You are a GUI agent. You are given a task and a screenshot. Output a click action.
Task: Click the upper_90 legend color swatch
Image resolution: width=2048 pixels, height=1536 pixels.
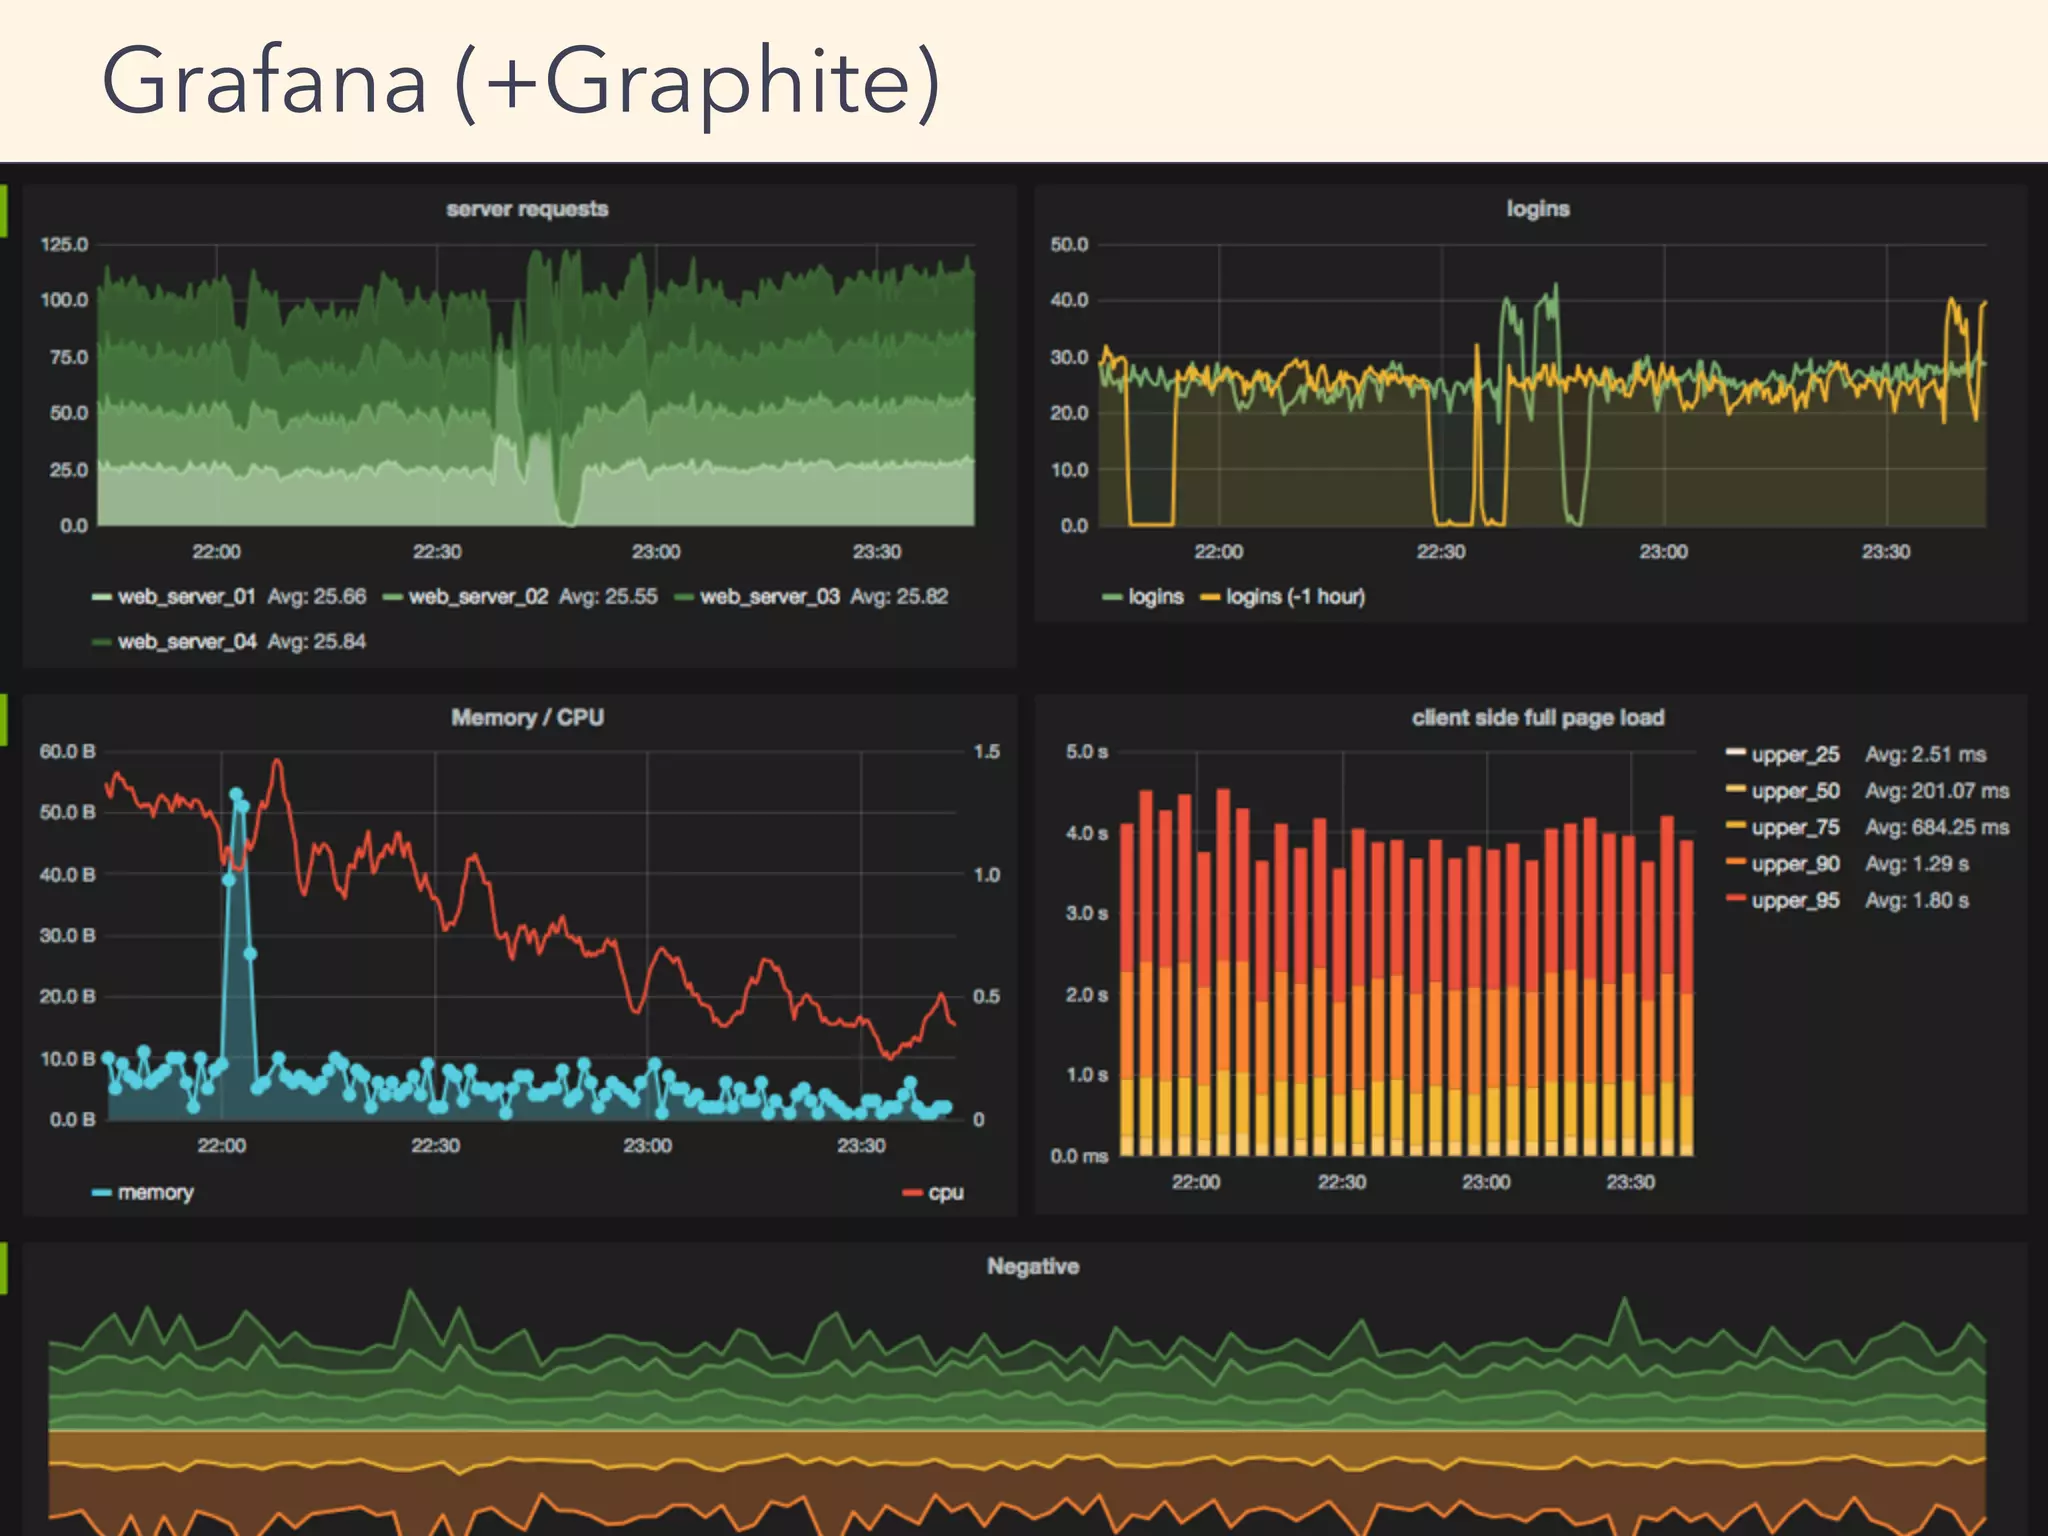point(1735,861)
